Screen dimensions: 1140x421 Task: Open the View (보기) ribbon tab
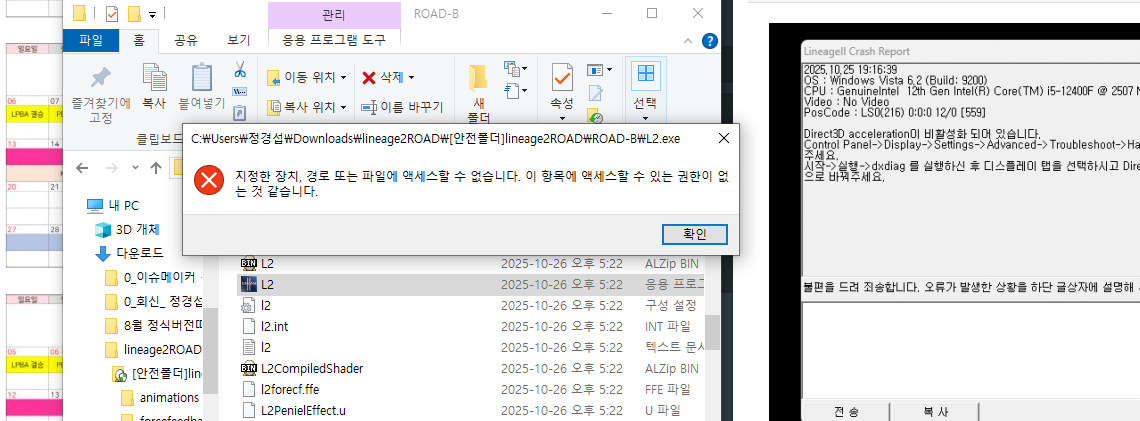point(238,41)
